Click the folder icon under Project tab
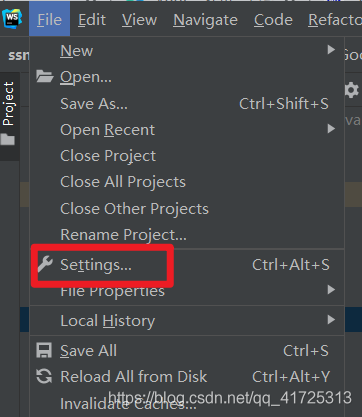The image size is (362, 417). pyautogui.click(x=8, y=139)
